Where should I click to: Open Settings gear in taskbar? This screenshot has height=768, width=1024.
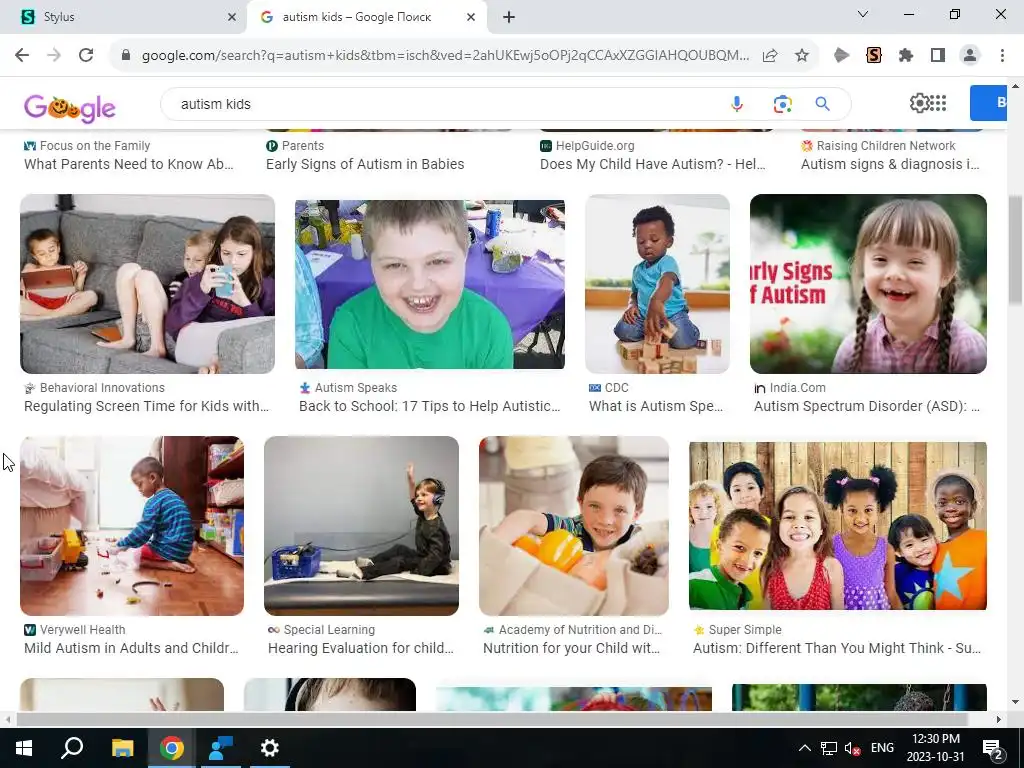[x=270, y=748]
